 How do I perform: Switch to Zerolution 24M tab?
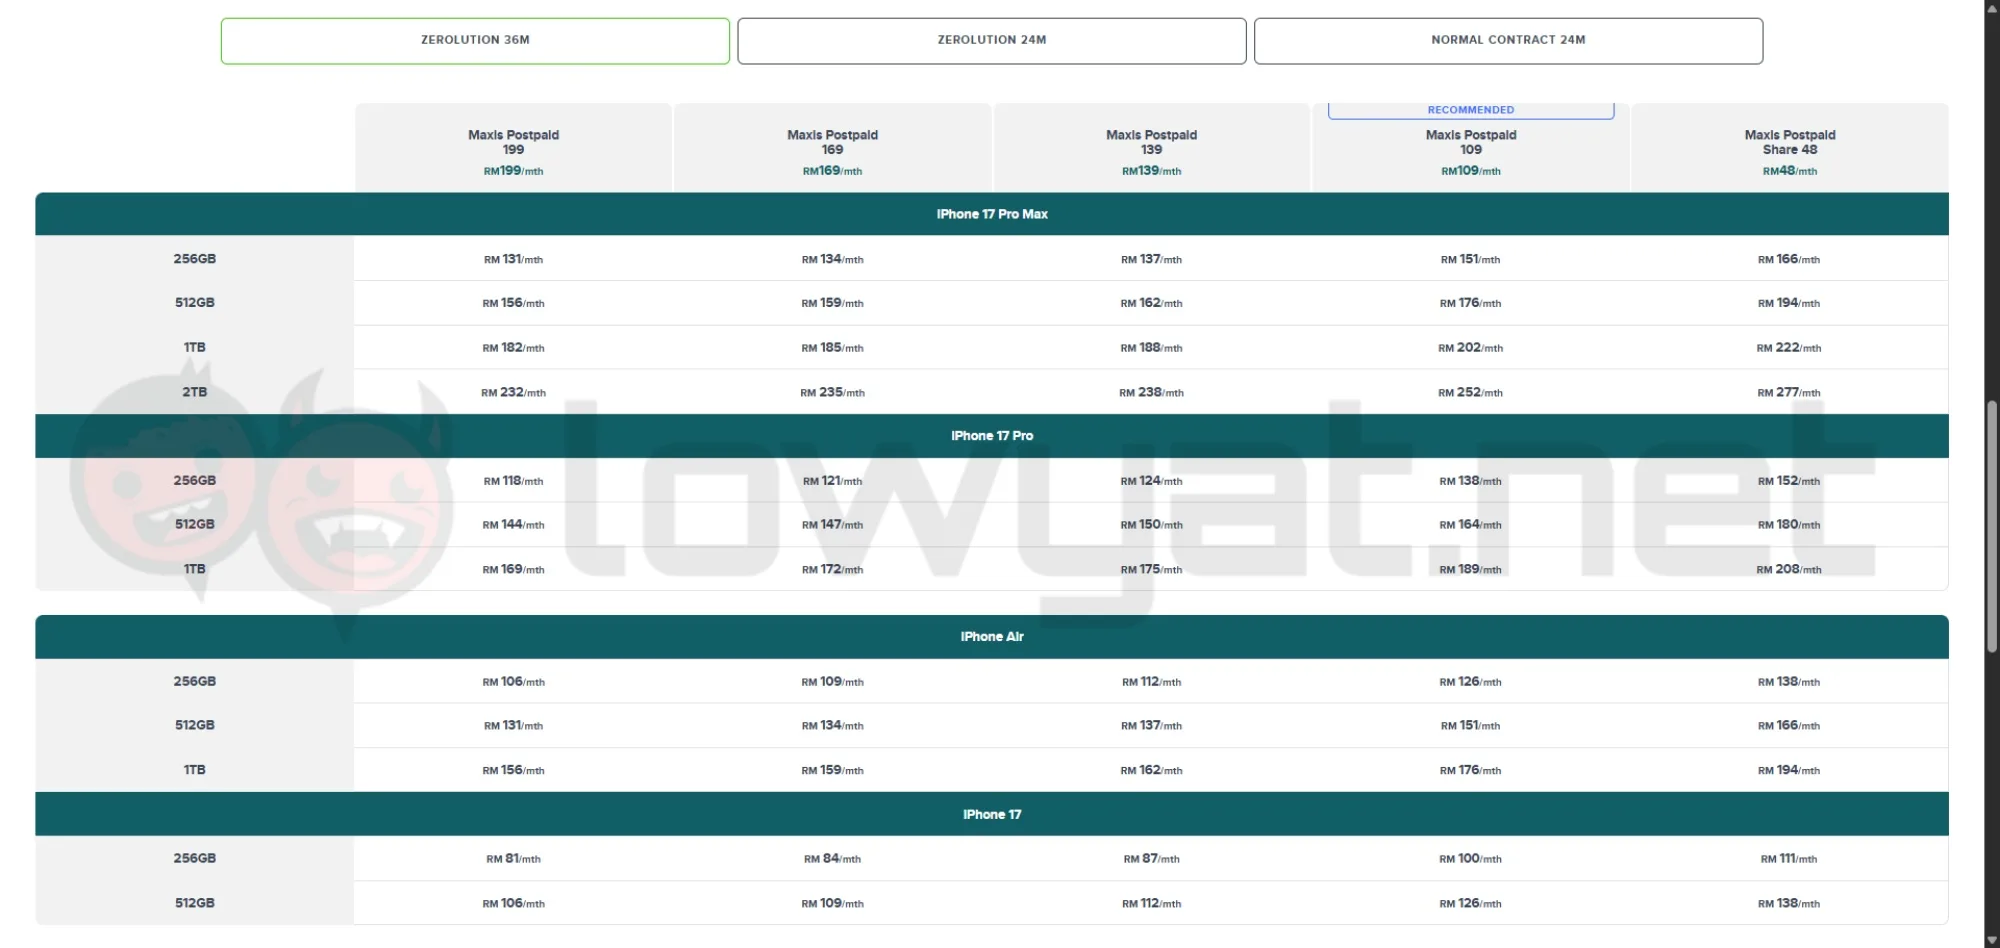[x=992, y=41]
